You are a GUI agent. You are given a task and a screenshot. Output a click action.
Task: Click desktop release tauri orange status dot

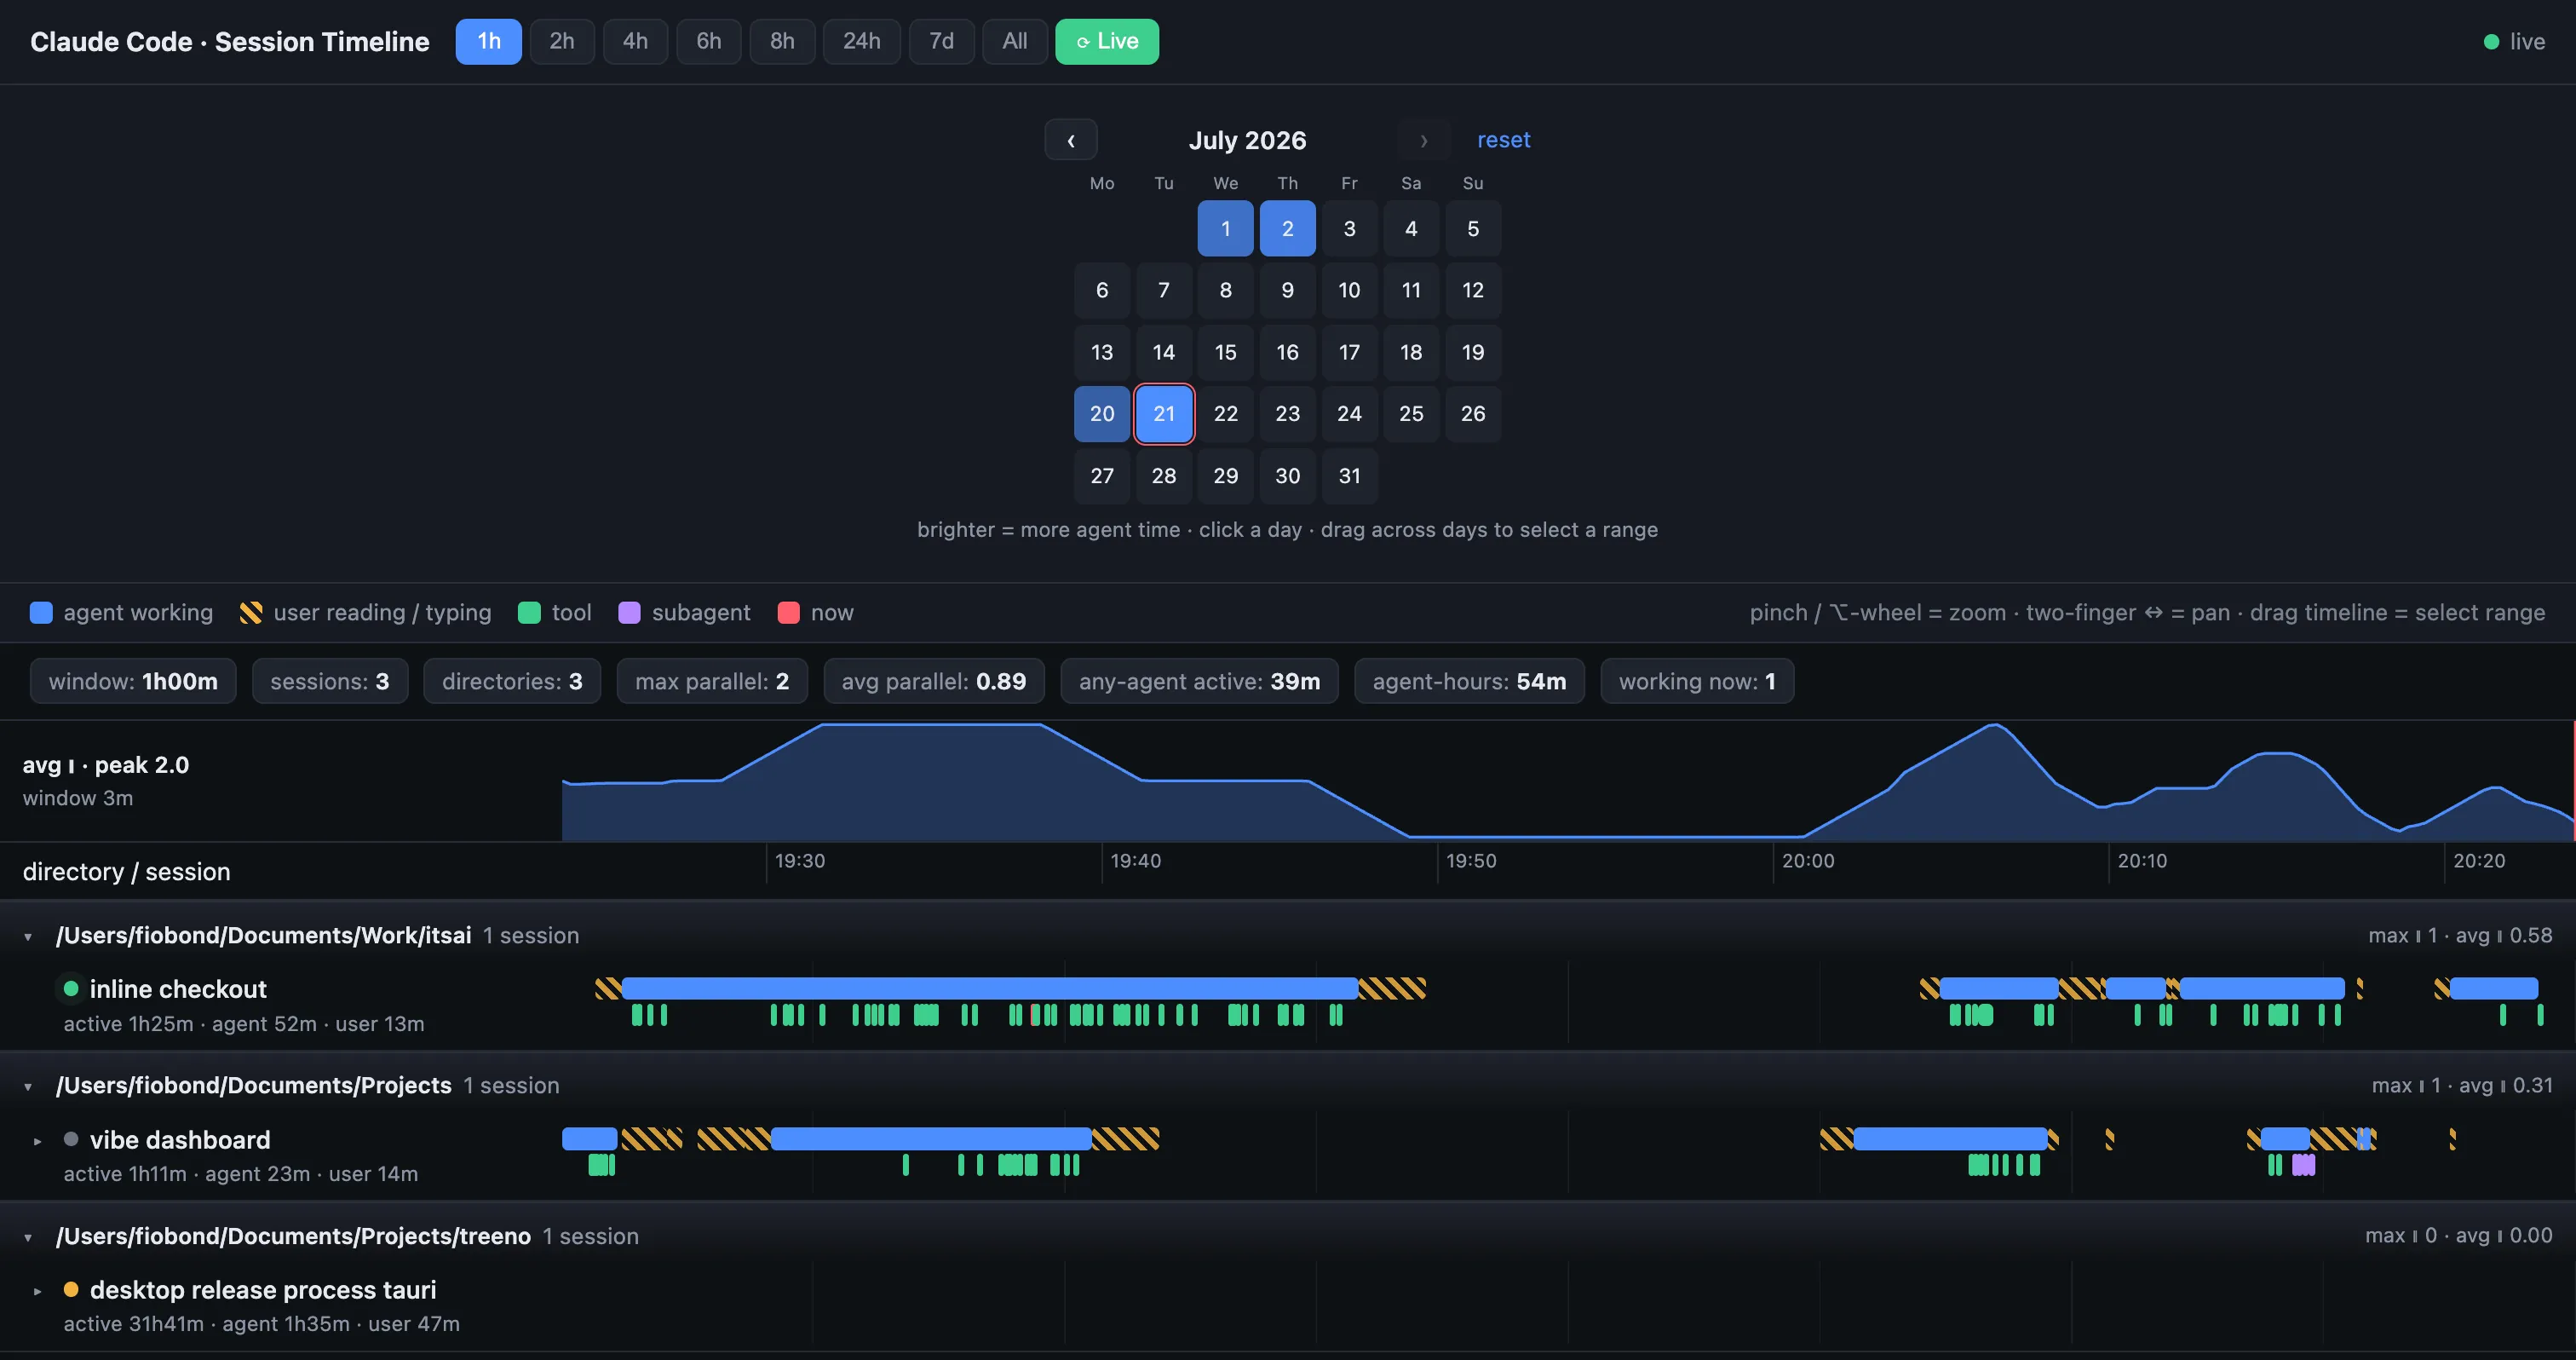pos(71,1289)
